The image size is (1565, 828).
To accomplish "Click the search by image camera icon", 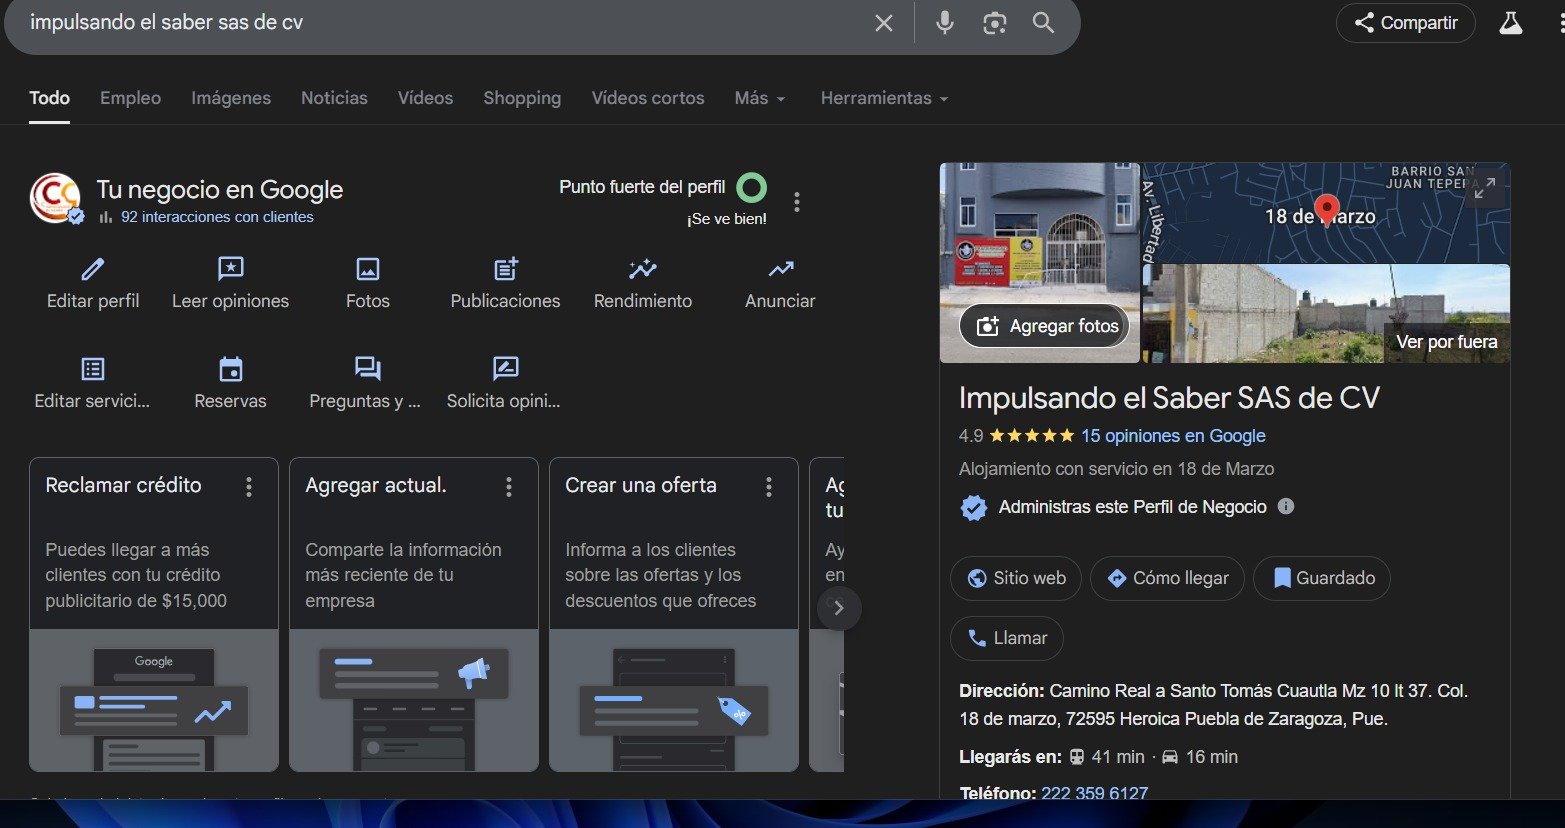I will point(994,23).
